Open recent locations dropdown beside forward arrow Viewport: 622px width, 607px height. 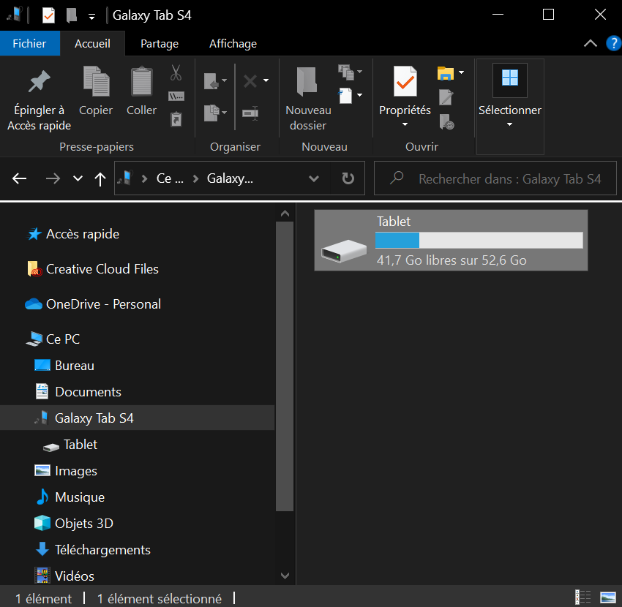point(77,179)
